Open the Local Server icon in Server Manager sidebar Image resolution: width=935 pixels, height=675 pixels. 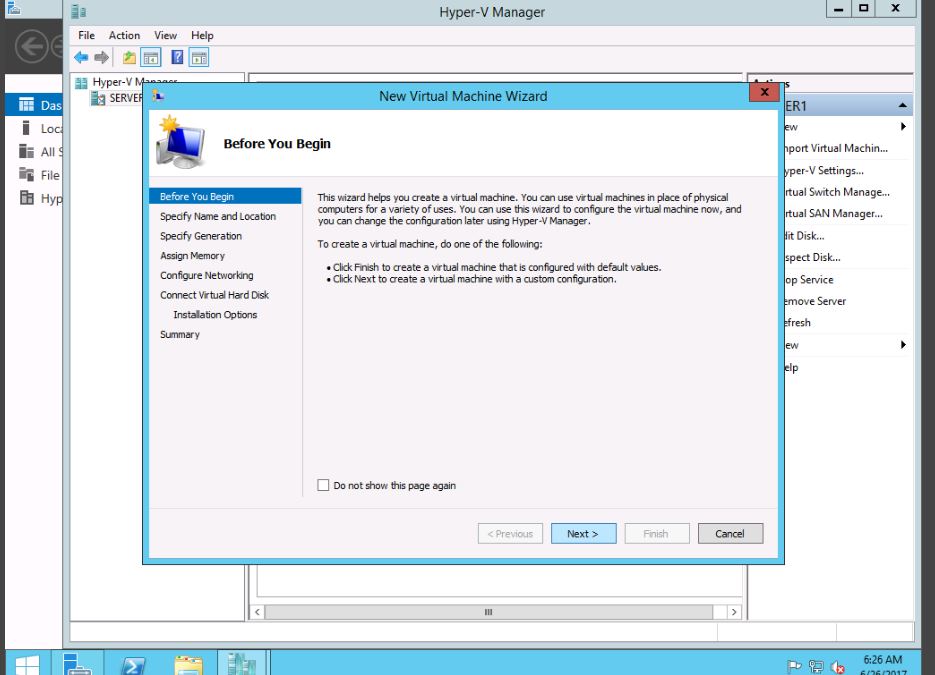click(26, 128)
